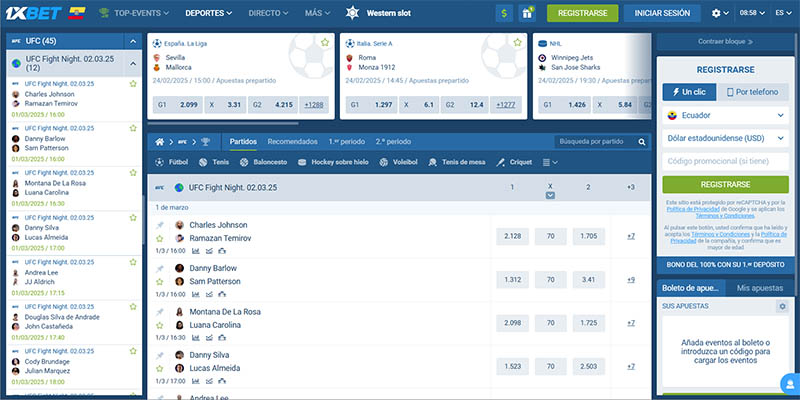Click REGISTRARSE button in registration form
Screen dimensions: 800x400
[725, 184]
